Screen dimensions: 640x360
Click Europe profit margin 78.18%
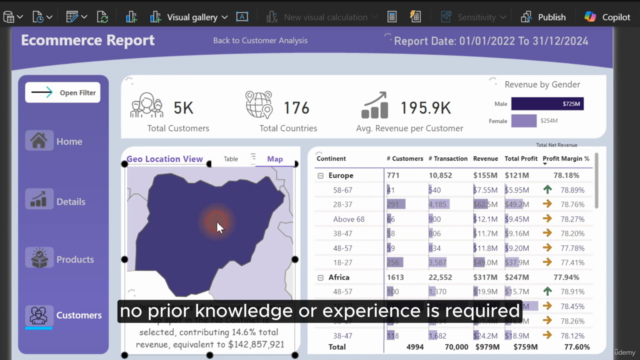click(x=566, y=176)
